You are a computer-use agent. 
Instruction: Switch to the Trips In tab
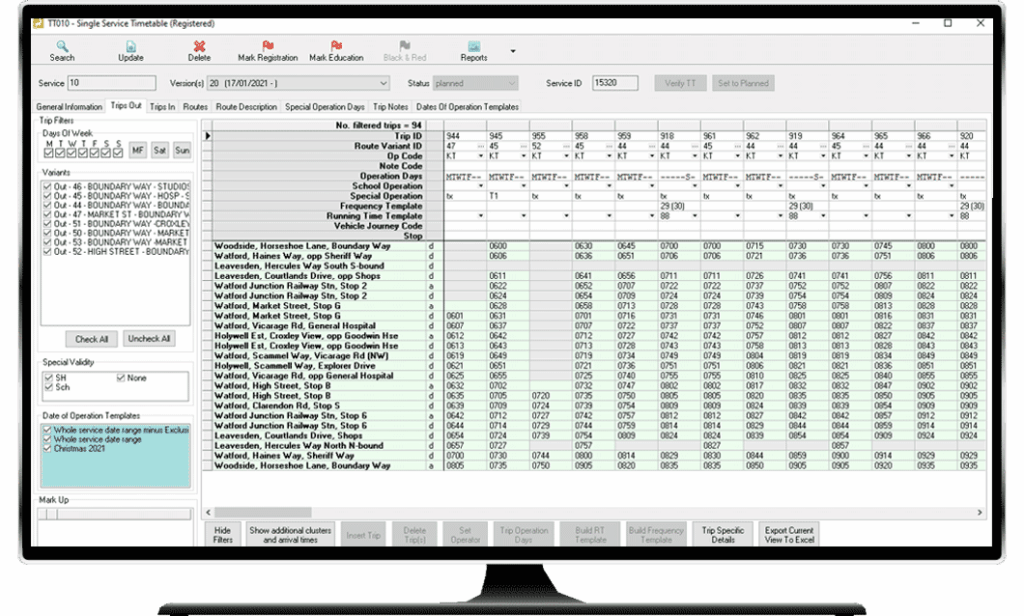tap(162, 106)
